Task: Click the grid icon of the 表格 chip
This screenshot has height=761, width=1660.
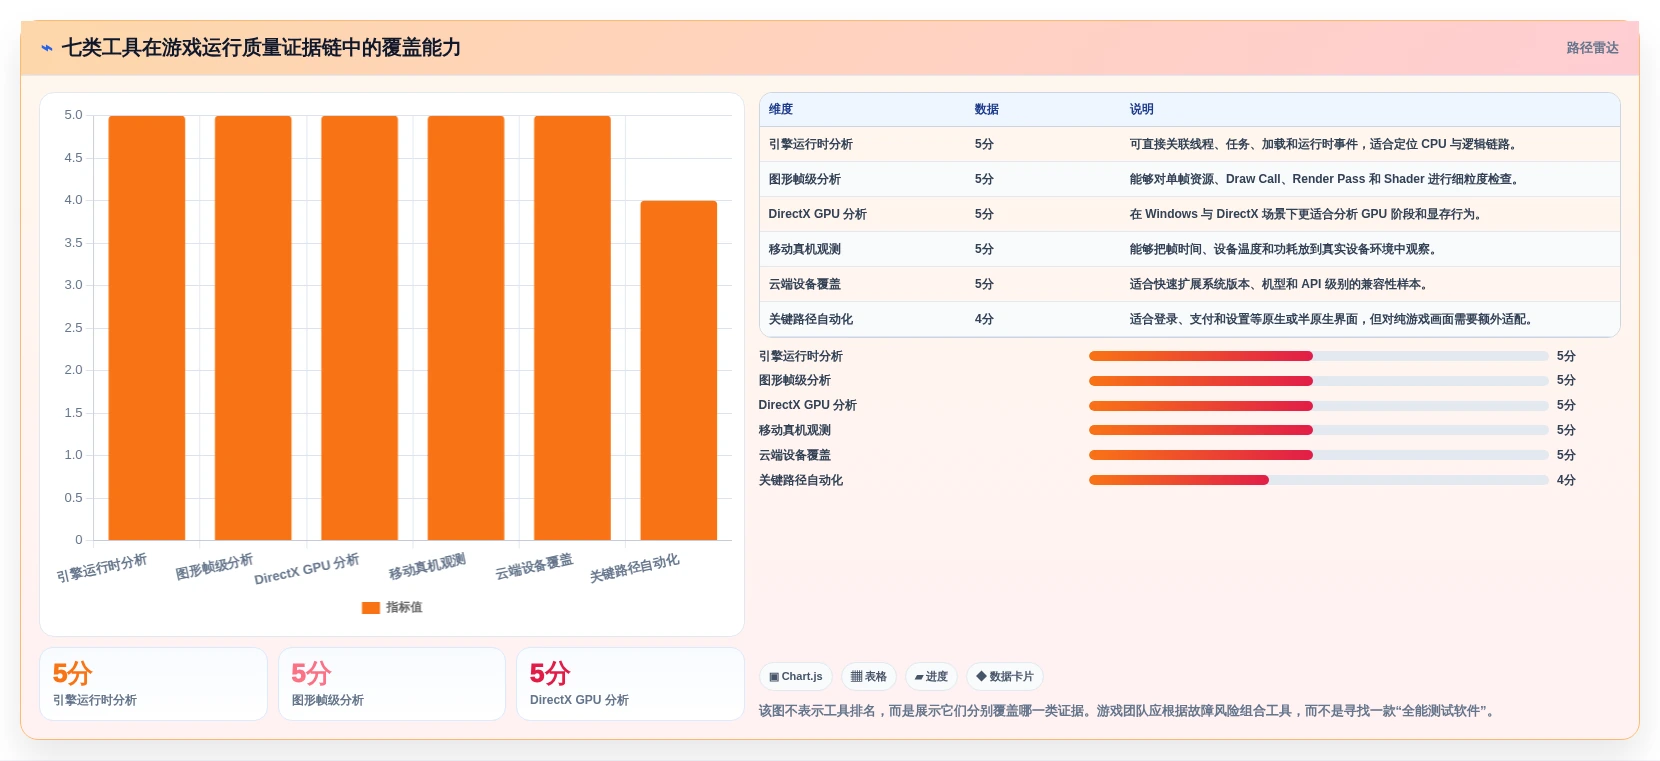Action: tap(857, 677)
